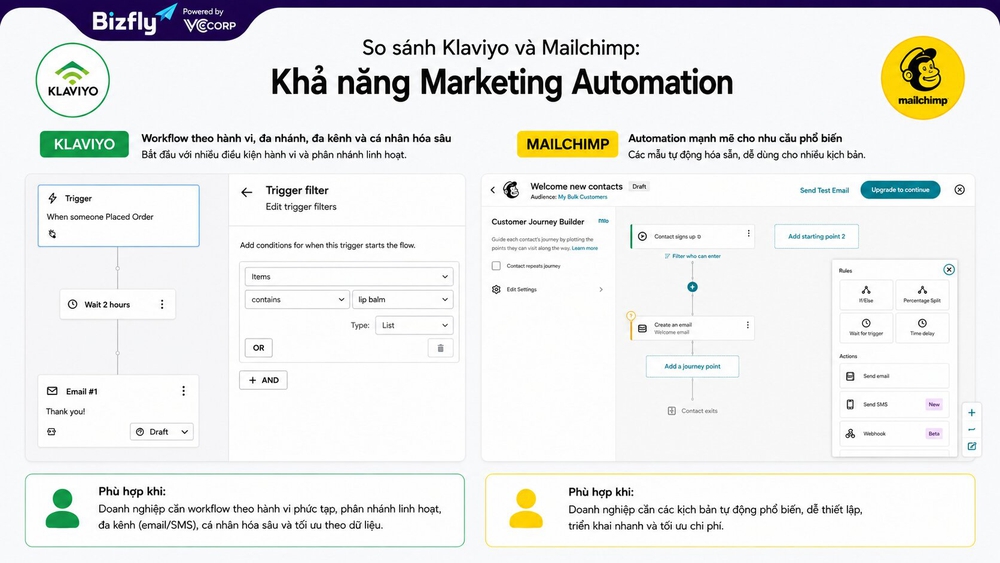Image resolution: width=1000 pixels, height=563 pixels.
Task: Delete the condition with trash icon
Action: [x=440, y=348]
